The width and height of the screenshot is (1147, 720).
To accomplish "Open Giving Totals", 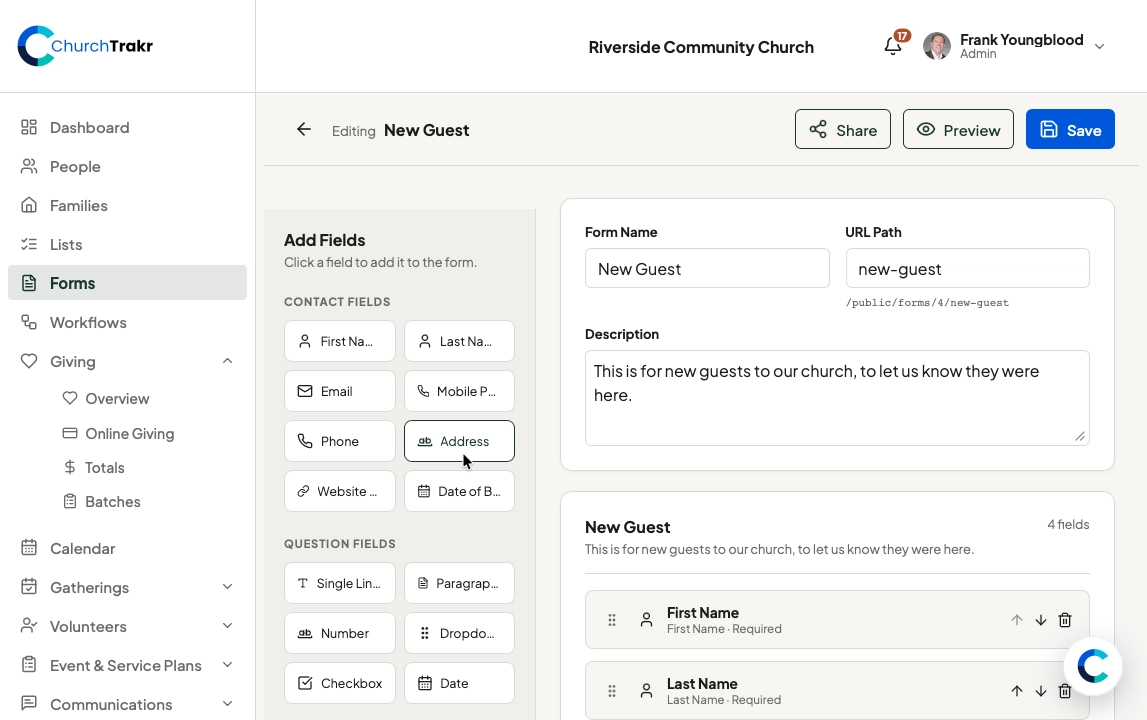I will [94, 468].
